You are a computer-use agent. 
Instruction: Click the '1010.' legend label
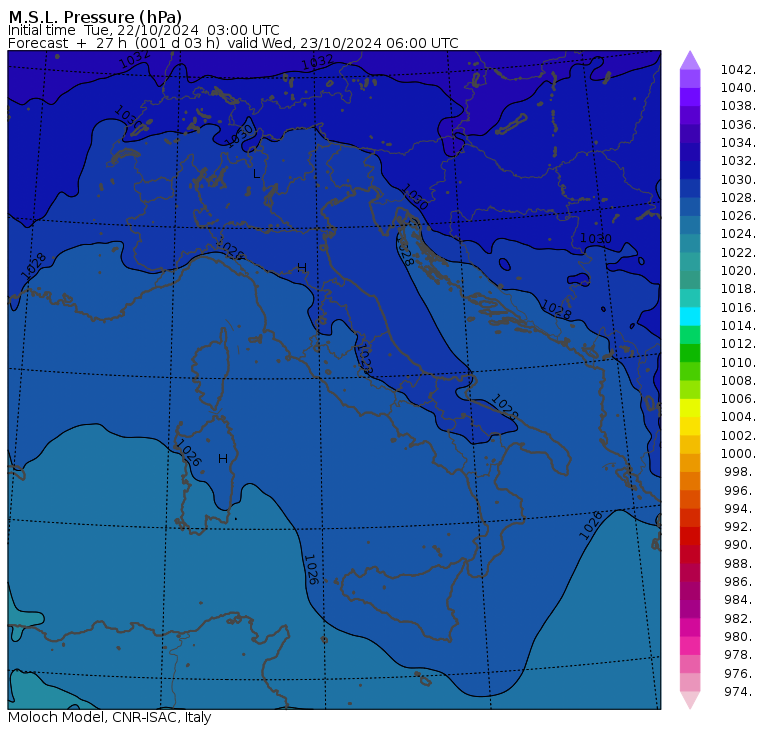point(738,362)
